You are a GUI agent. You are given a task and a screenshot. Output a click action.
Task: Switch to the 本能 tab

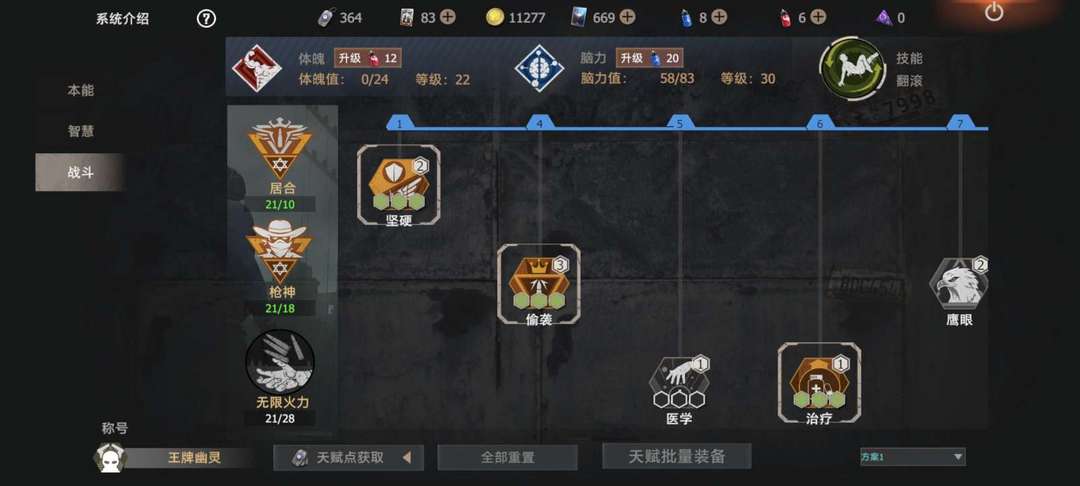[x=80, y=90]
